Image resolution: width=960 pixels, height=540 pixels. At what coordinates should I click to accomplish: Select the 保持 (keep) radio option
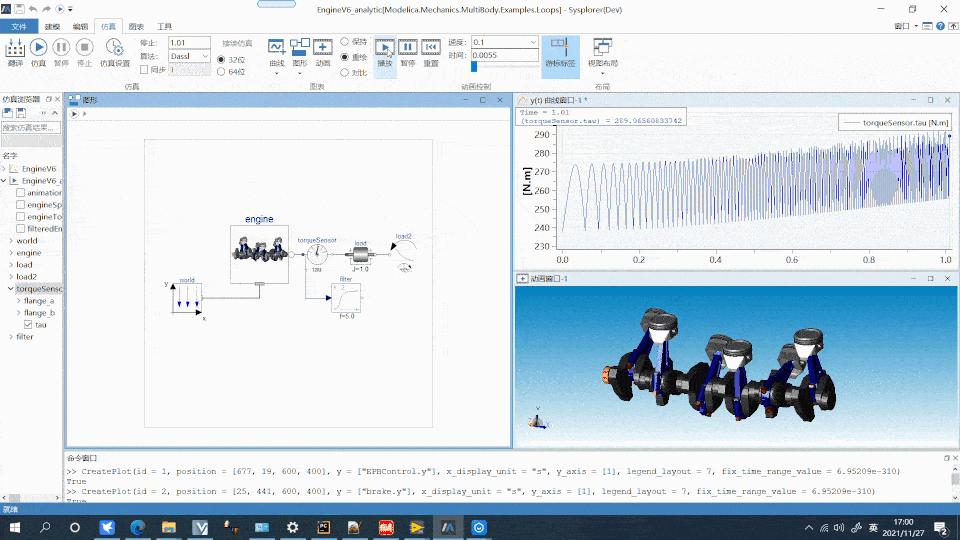(345, 42)
